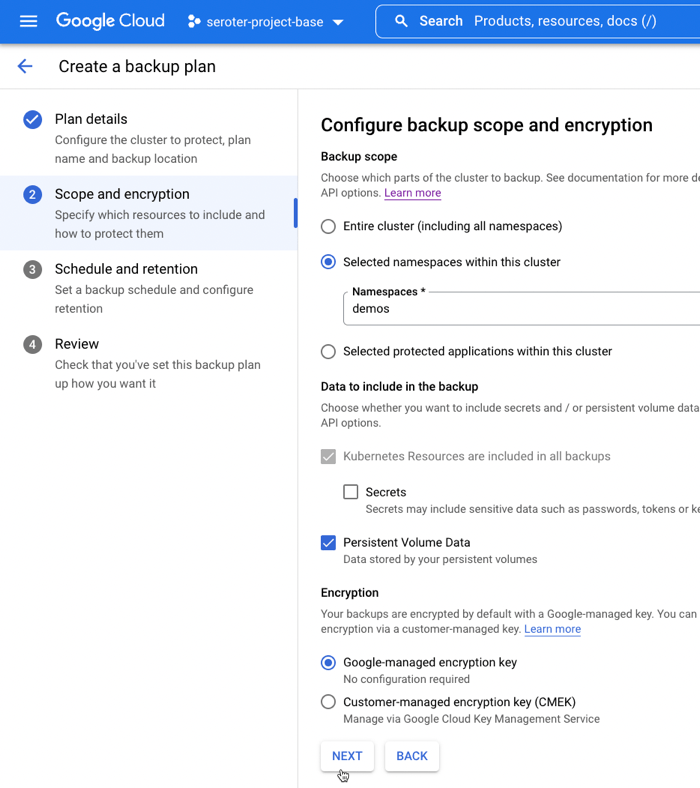
Task: Open Learn more link under Encryption
Action: point(552,629)
